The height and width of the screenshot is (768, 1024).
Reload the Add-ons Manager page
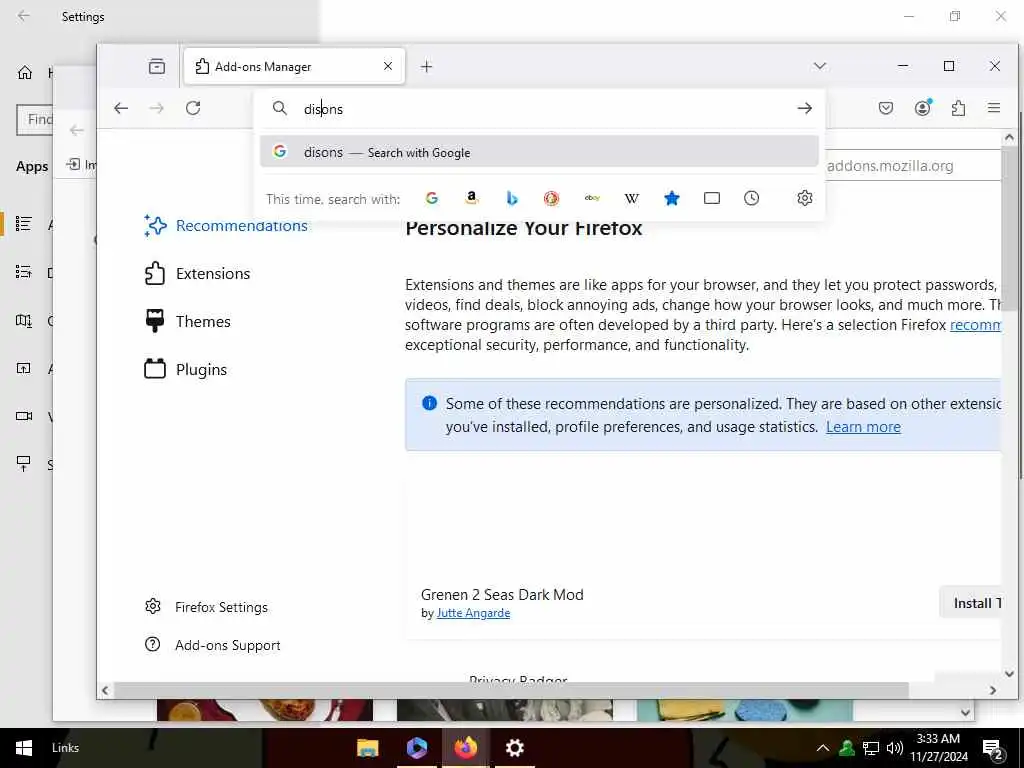tap(193, 108)
